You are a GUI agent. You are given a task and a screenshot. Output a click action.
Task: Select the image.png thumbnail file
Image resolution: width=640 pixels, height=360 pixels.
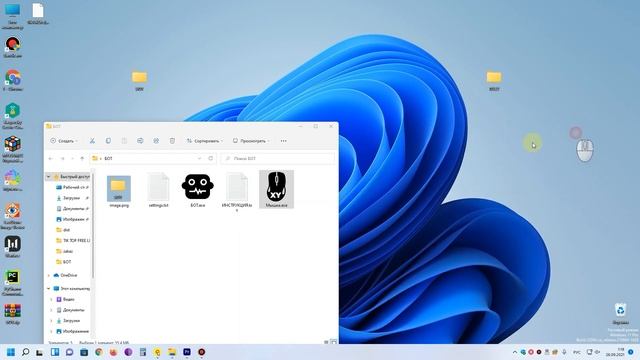coord(119,191)
